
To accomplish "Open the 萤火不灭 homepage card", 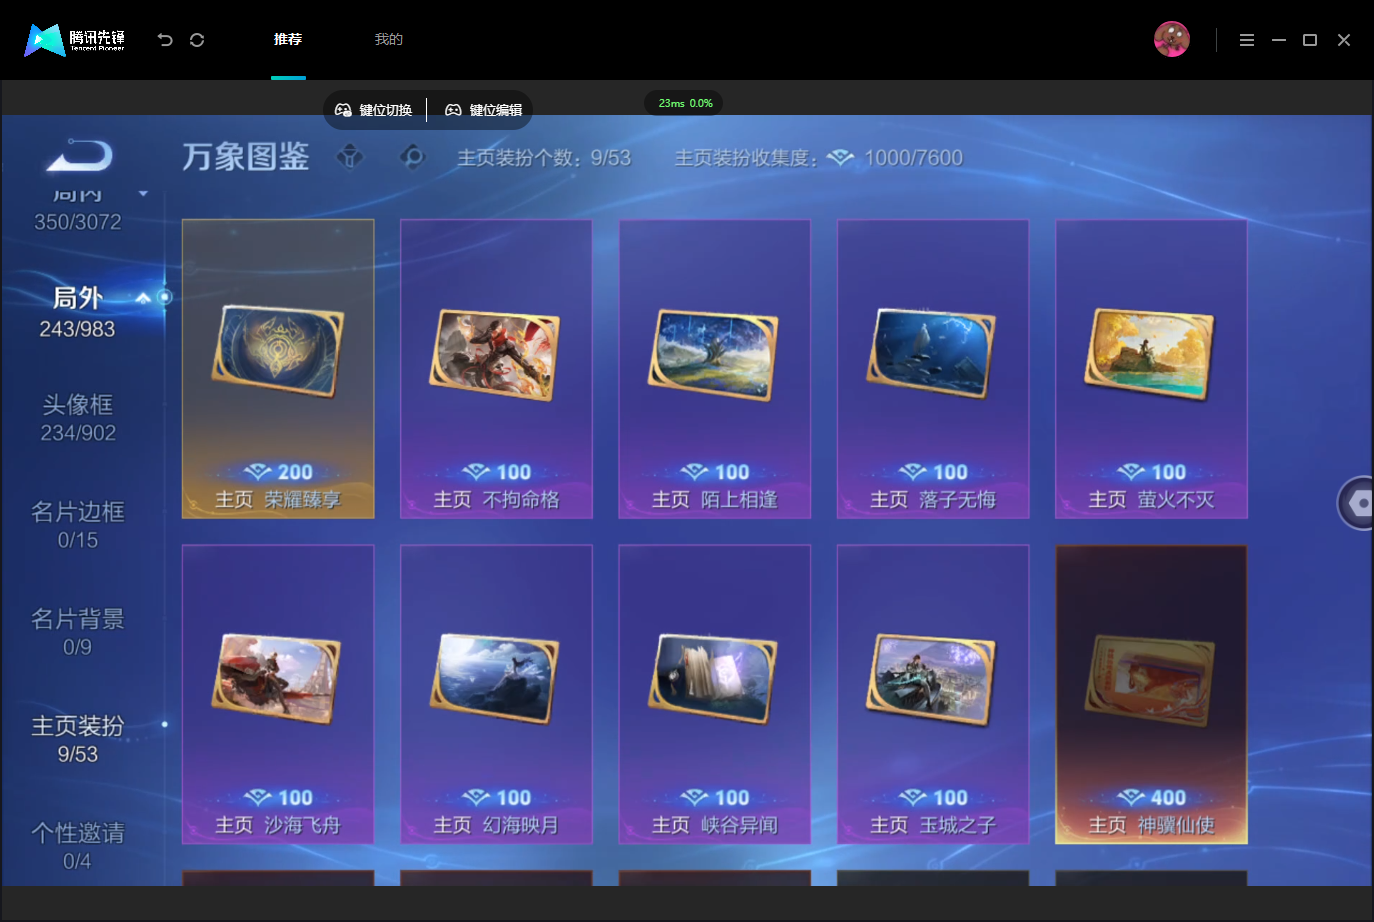I will [1151, 369].
